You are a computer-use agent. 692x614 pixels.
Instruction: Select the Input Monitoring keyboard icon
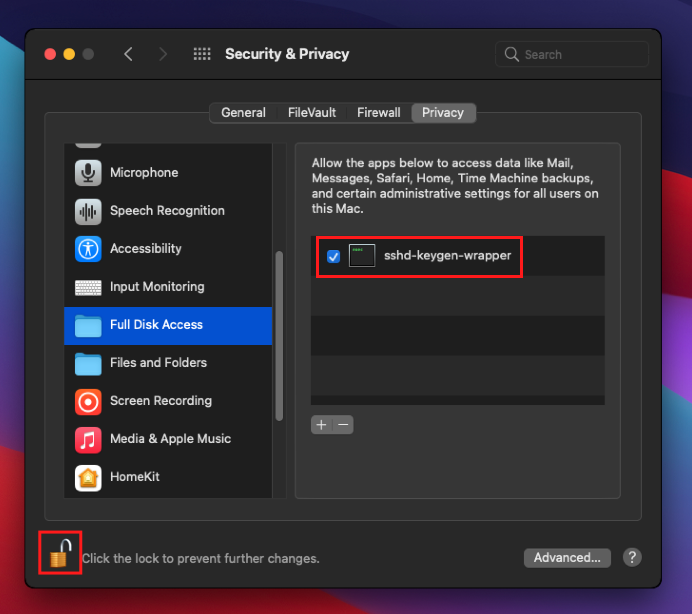coord(88,287)
